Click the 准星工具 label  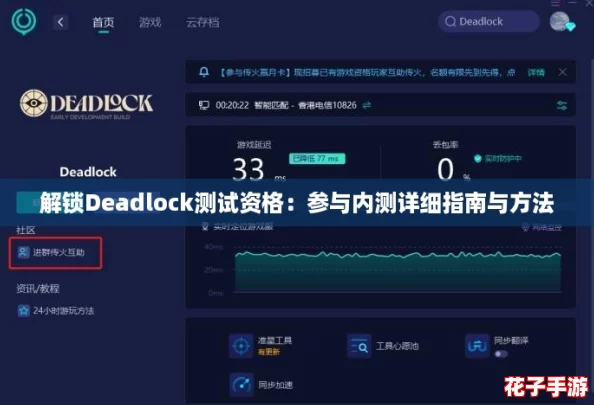(275, 340)
